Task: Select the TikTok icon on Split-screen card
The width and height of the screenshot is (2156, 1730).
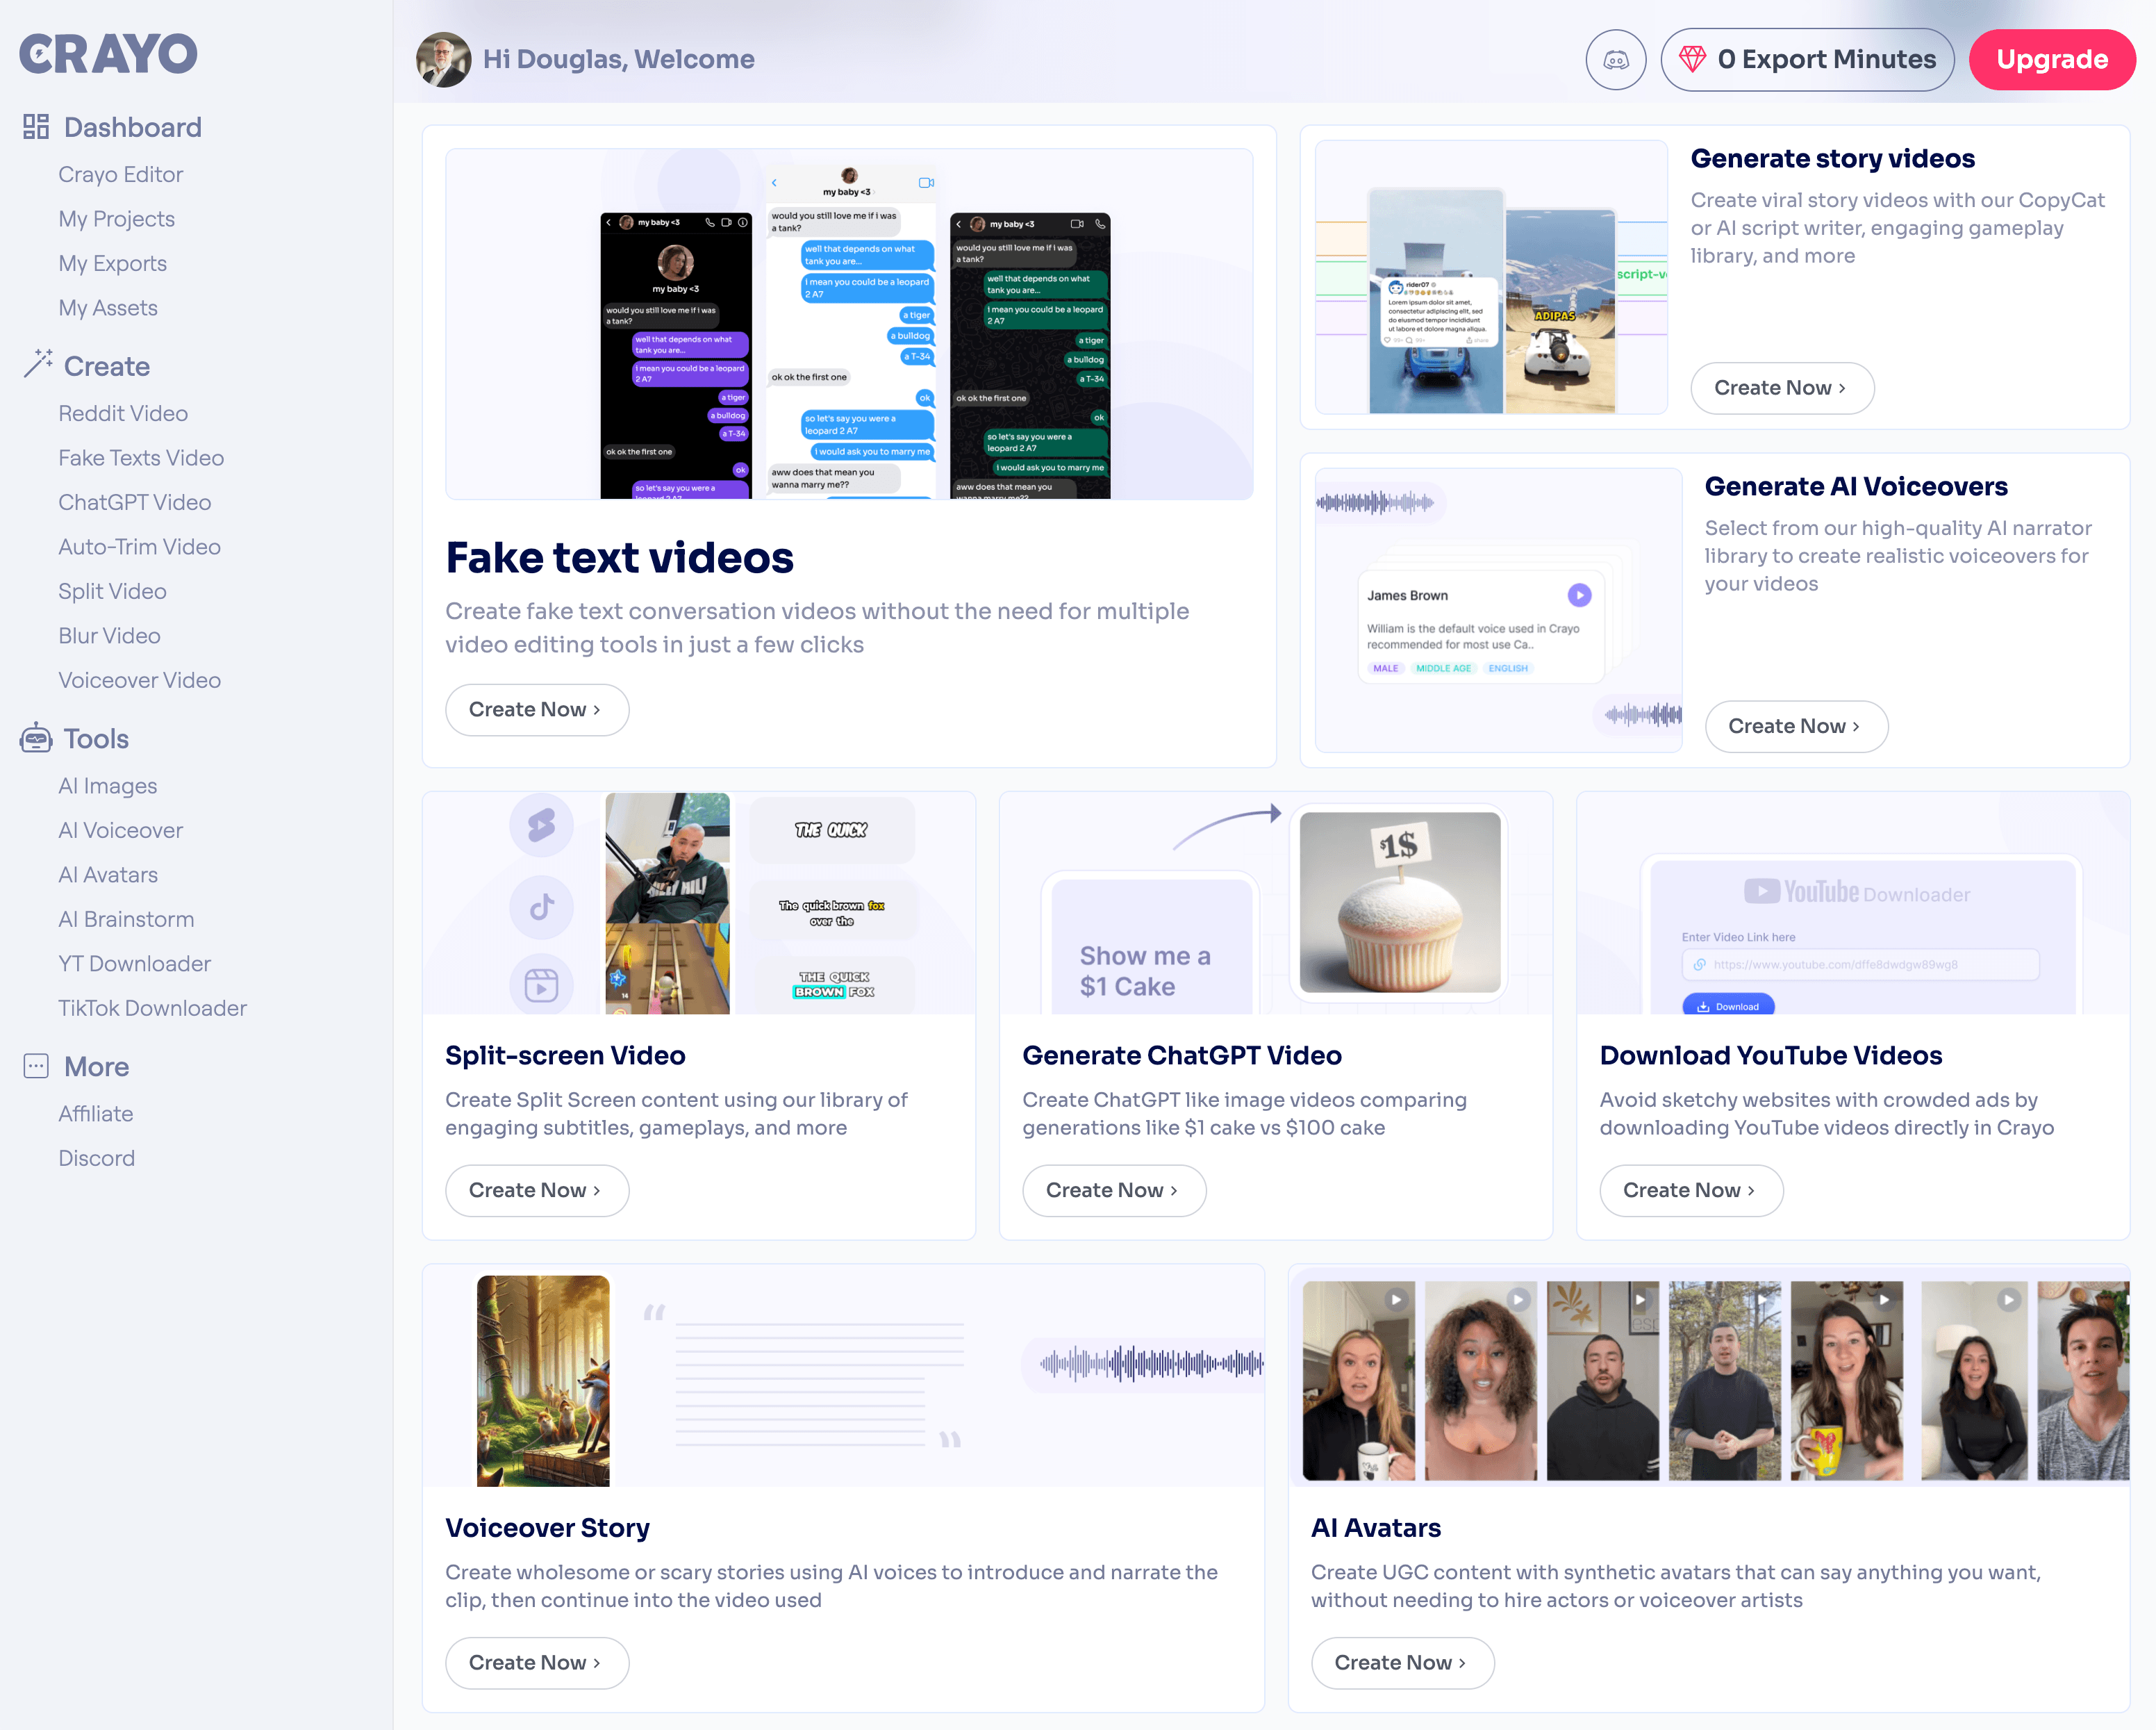Action: (541, 907)
